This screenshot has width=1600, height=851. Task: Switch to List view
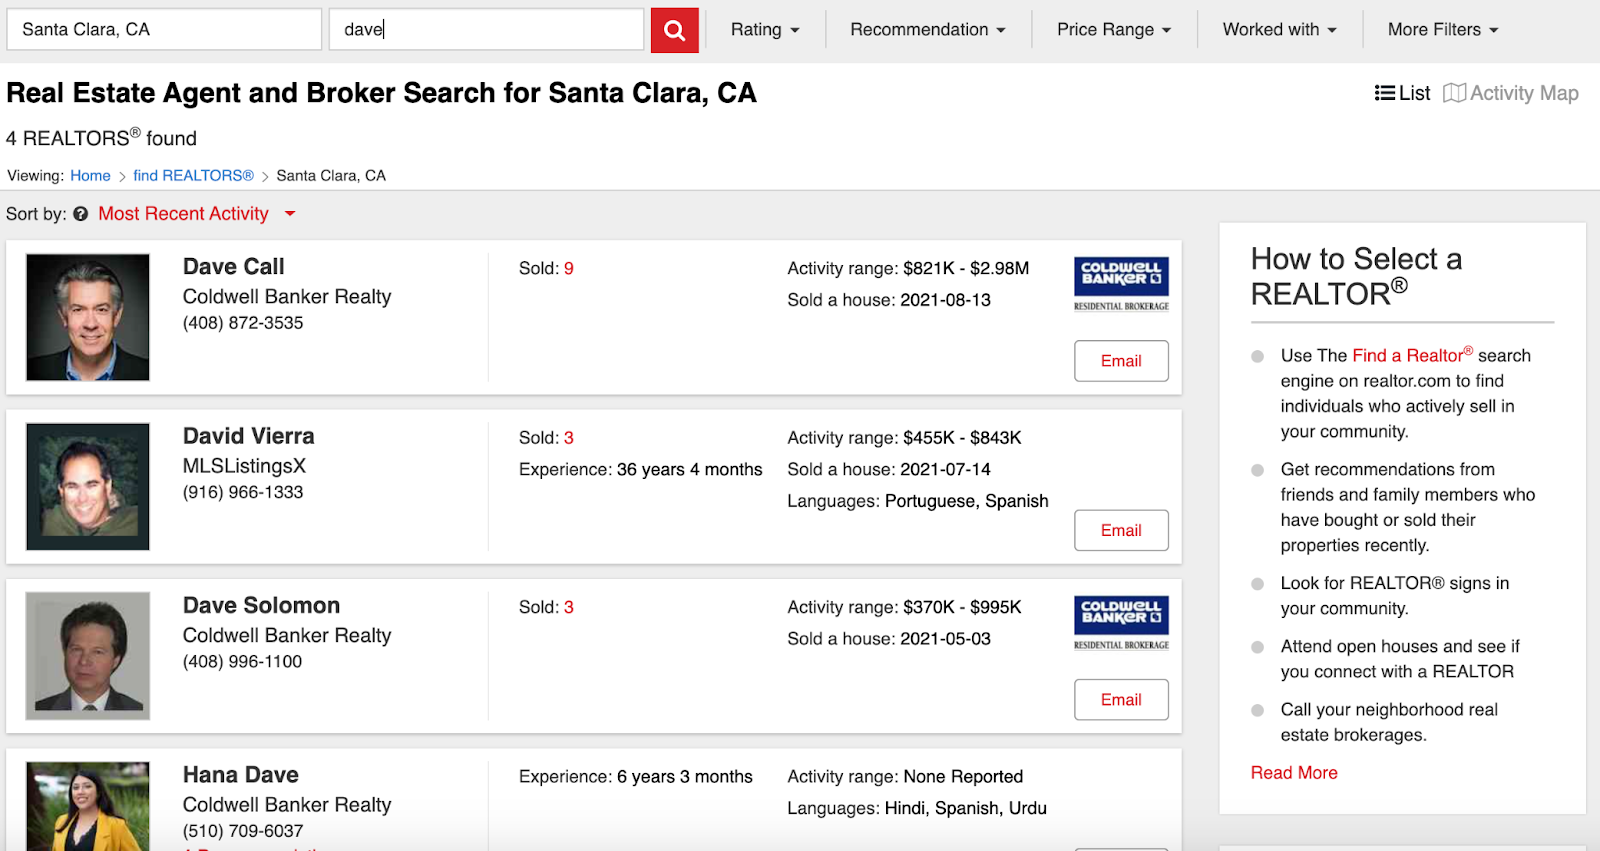(1402, 93)
